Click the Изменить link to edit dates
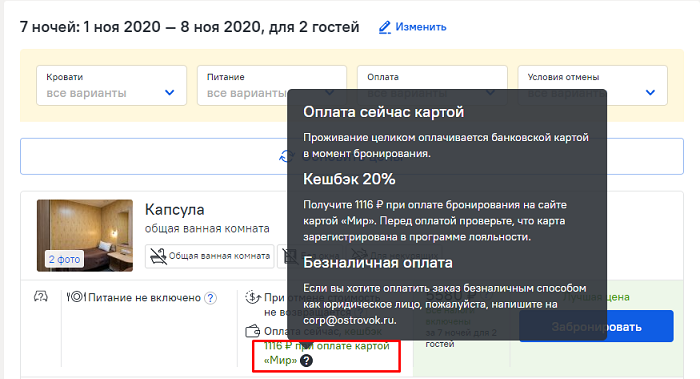This screenshot has height=379, width=700. click(x=421, y=27)
